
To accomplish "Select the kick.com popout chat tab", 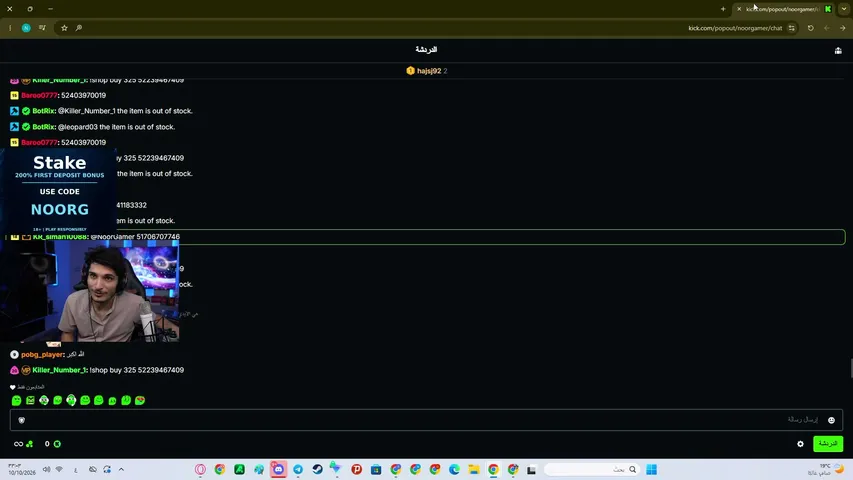I will (x=783, y=9).
